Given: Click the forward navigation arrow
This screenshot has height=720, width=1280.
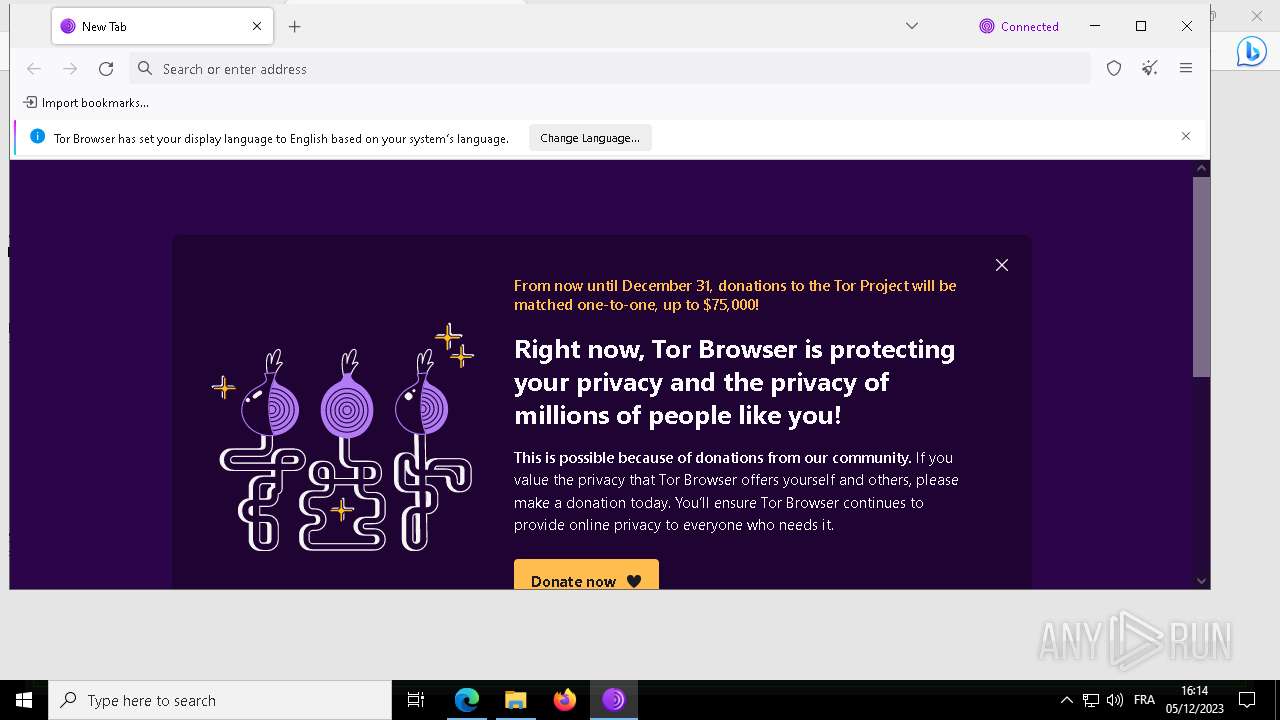Looking at the screenshot, I should pyautogui.click(x=70, y=69).
